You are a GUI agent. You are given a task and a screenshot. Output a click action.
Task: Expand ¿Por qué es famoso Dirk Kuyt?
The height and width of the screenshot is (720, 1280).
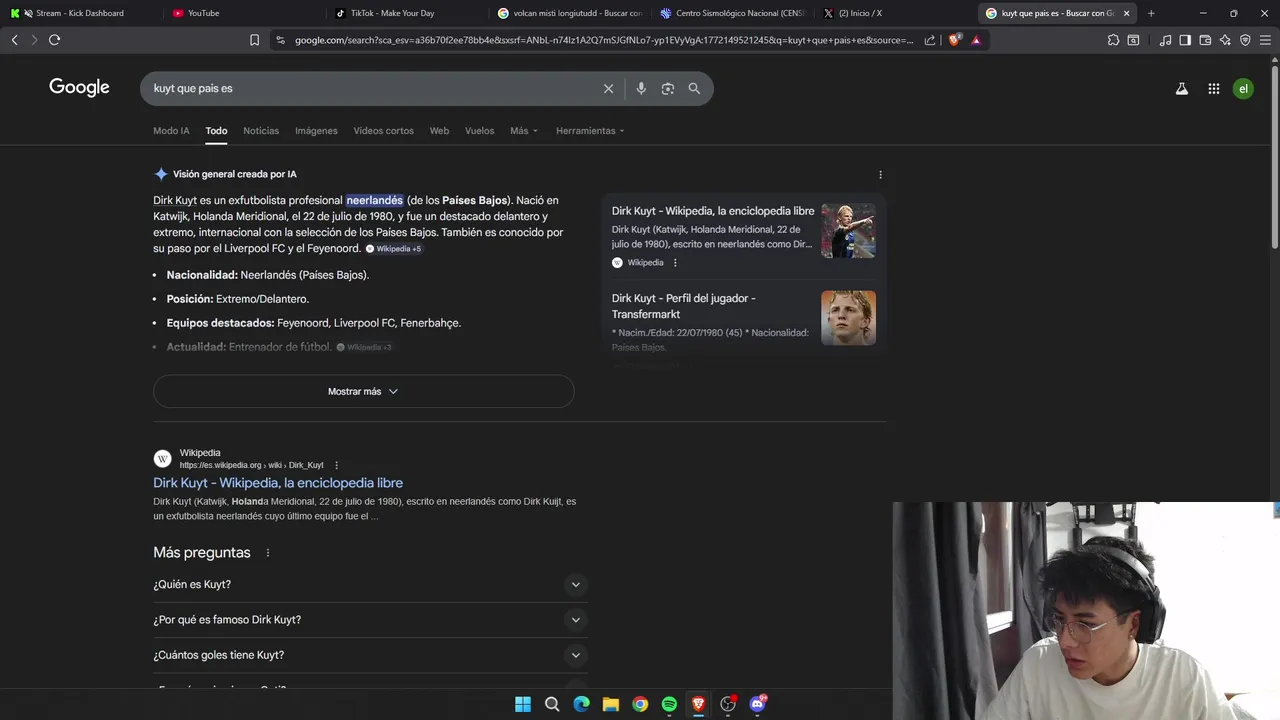coord(370,620)
